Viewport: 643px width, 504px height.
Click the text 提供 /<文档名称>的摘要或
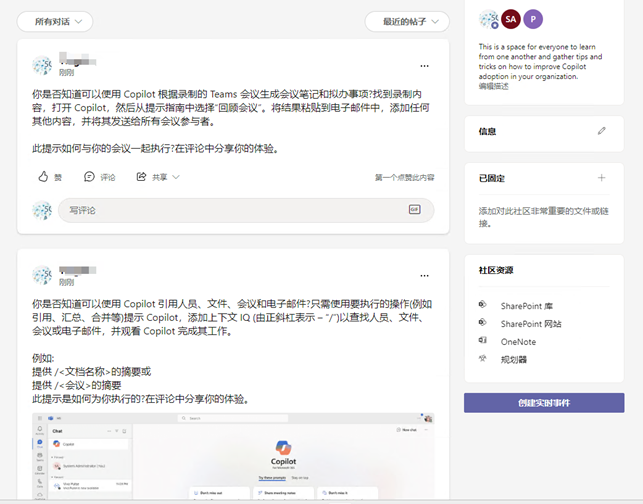[x=91, y=372]
